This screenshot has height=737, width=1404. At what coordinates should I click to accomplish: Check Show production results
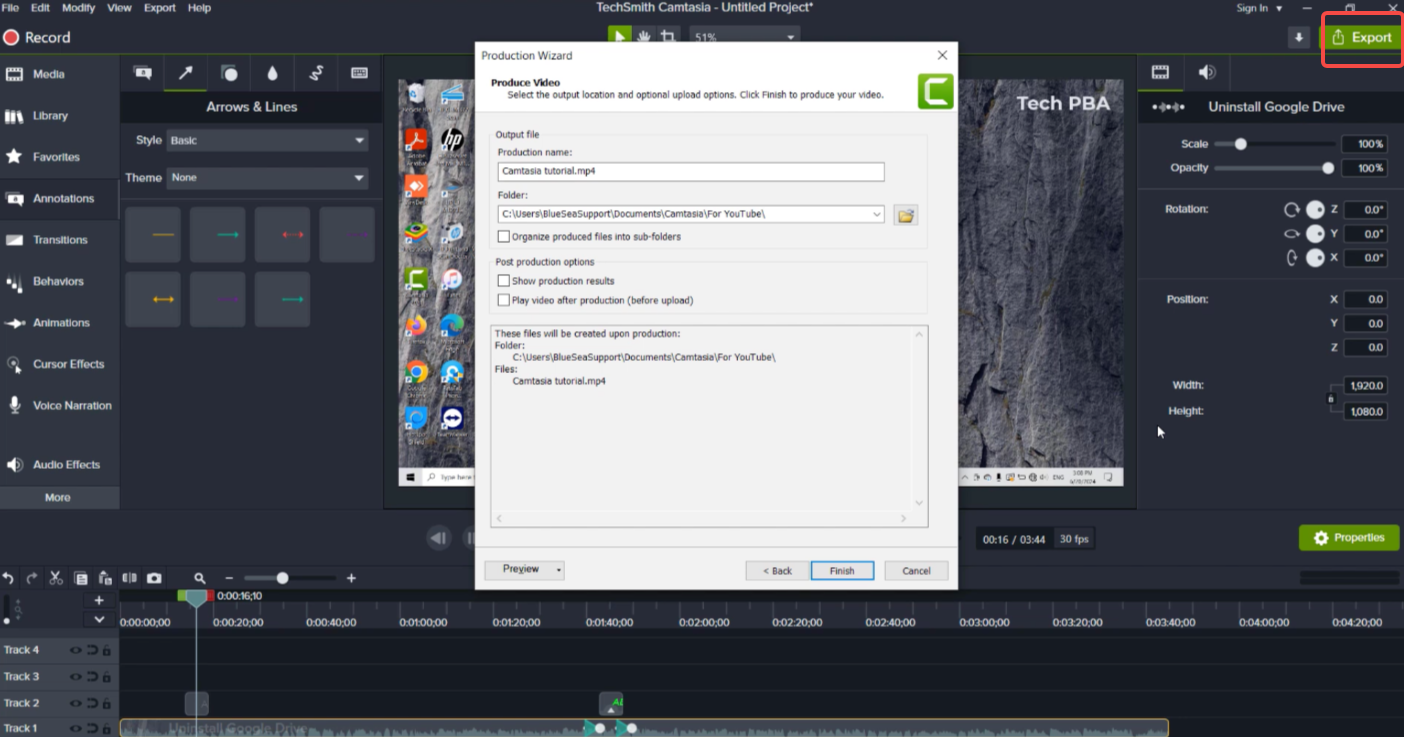click(x=505, y=280)
